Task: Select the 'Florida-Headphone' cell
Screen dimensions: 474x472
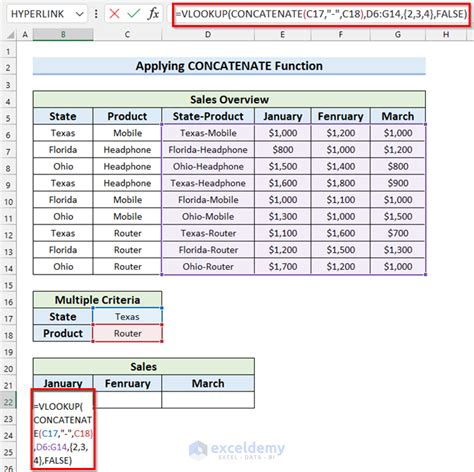Action: pos(208,150)
